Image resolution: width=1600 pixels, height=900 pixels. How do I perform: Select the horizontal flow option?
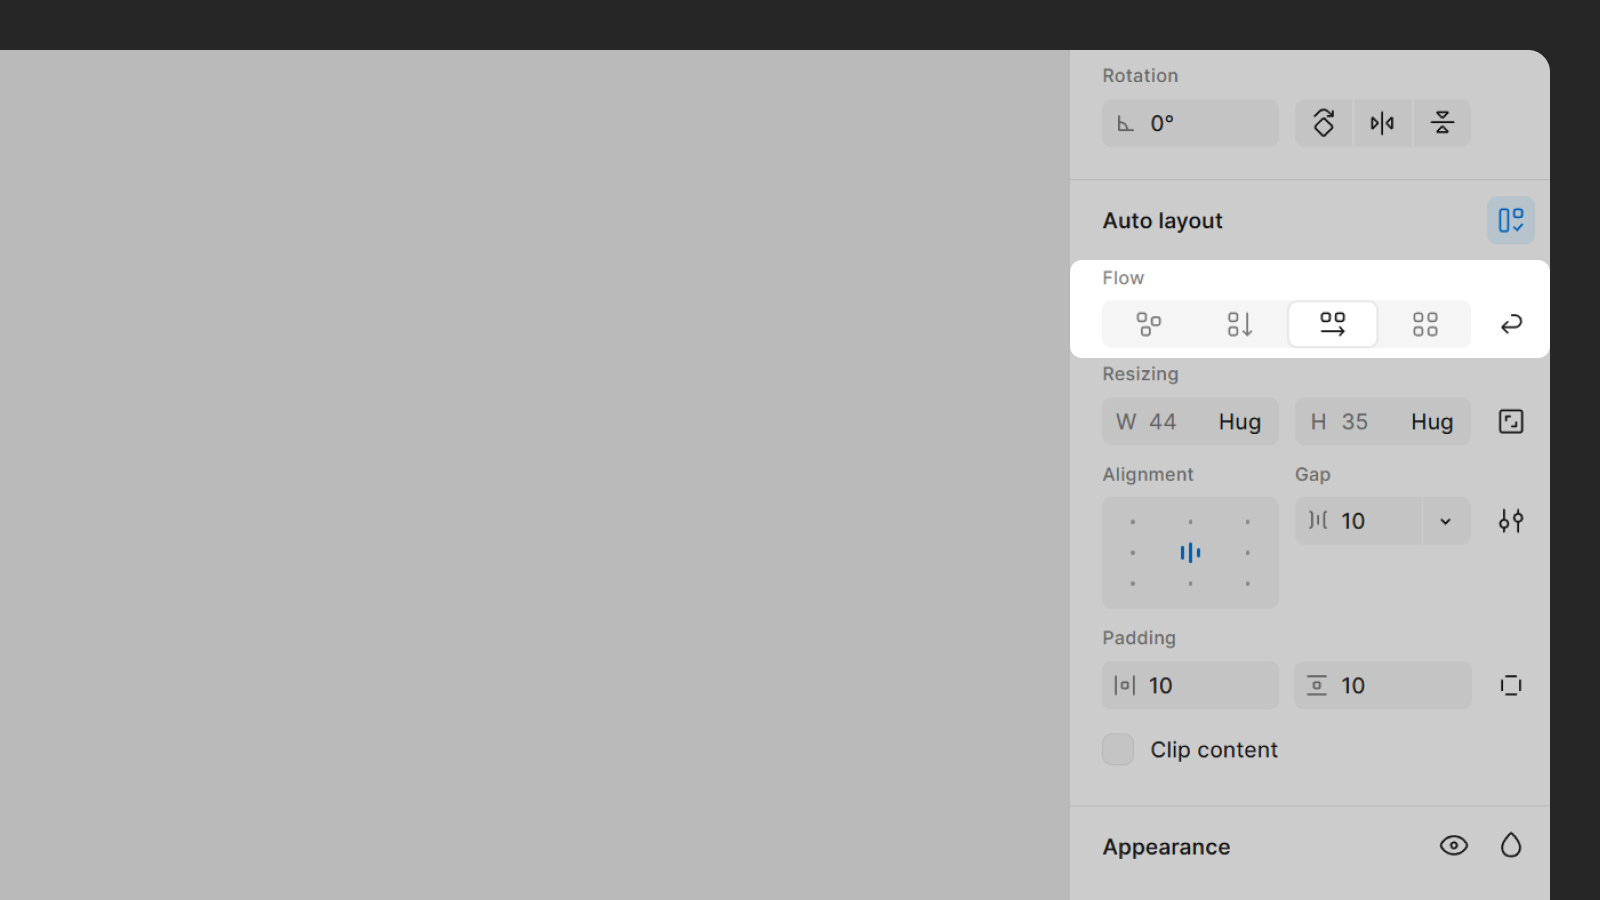[x=1332, y=323]
